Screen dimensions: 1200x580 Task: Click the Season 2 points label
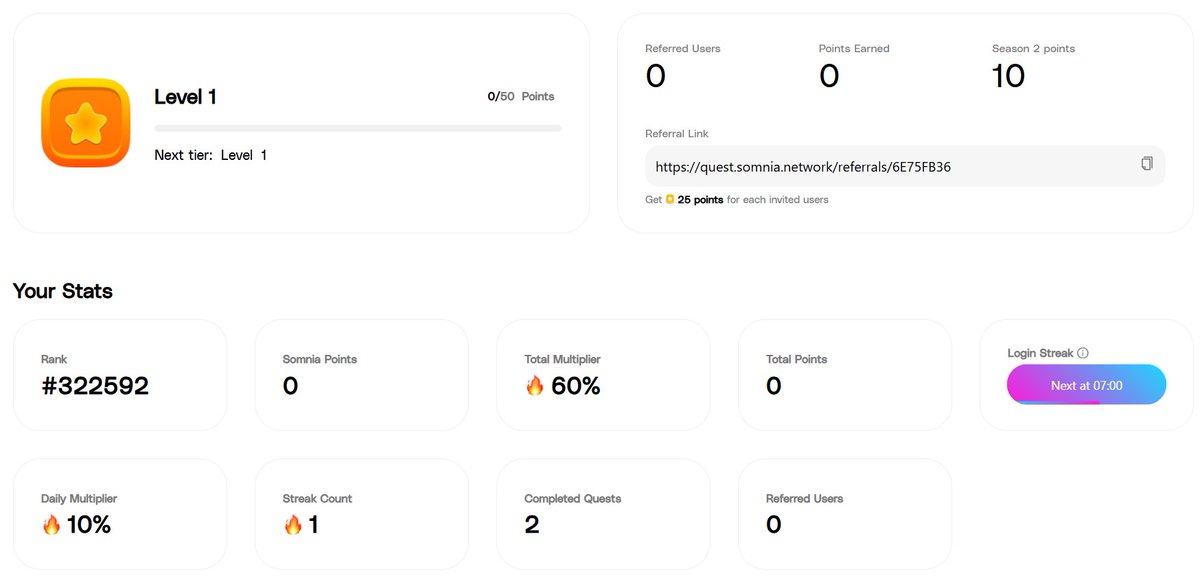1033,48
